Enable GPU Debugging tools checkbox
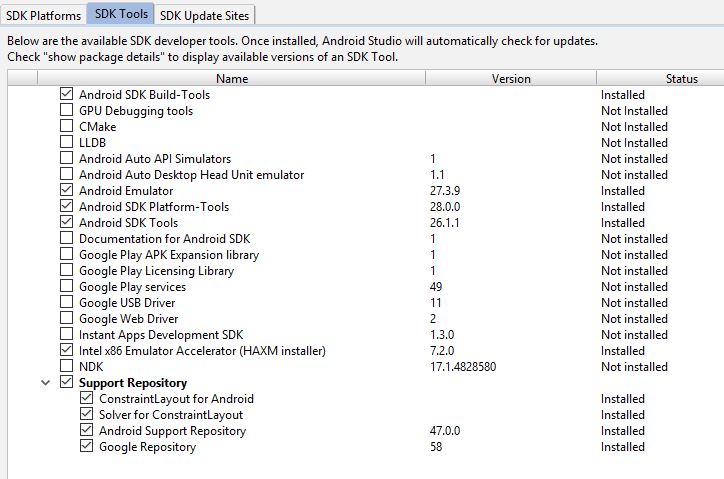 click(67, 111)
